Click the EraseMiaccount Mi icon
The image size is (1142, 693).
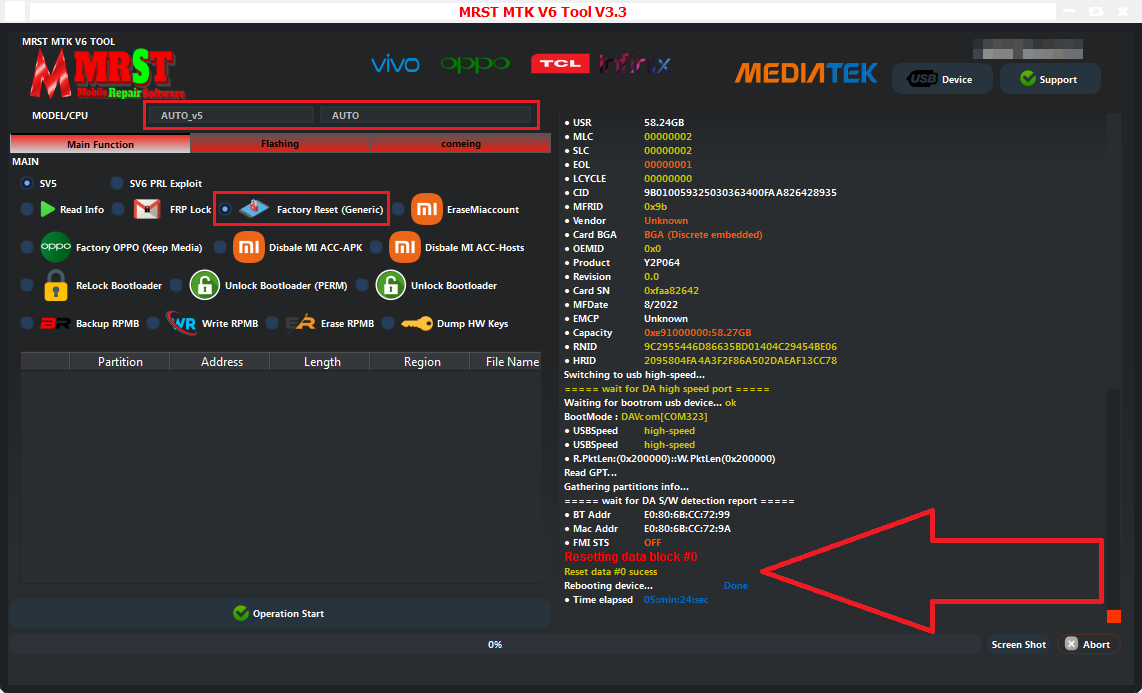pos(427,210)
